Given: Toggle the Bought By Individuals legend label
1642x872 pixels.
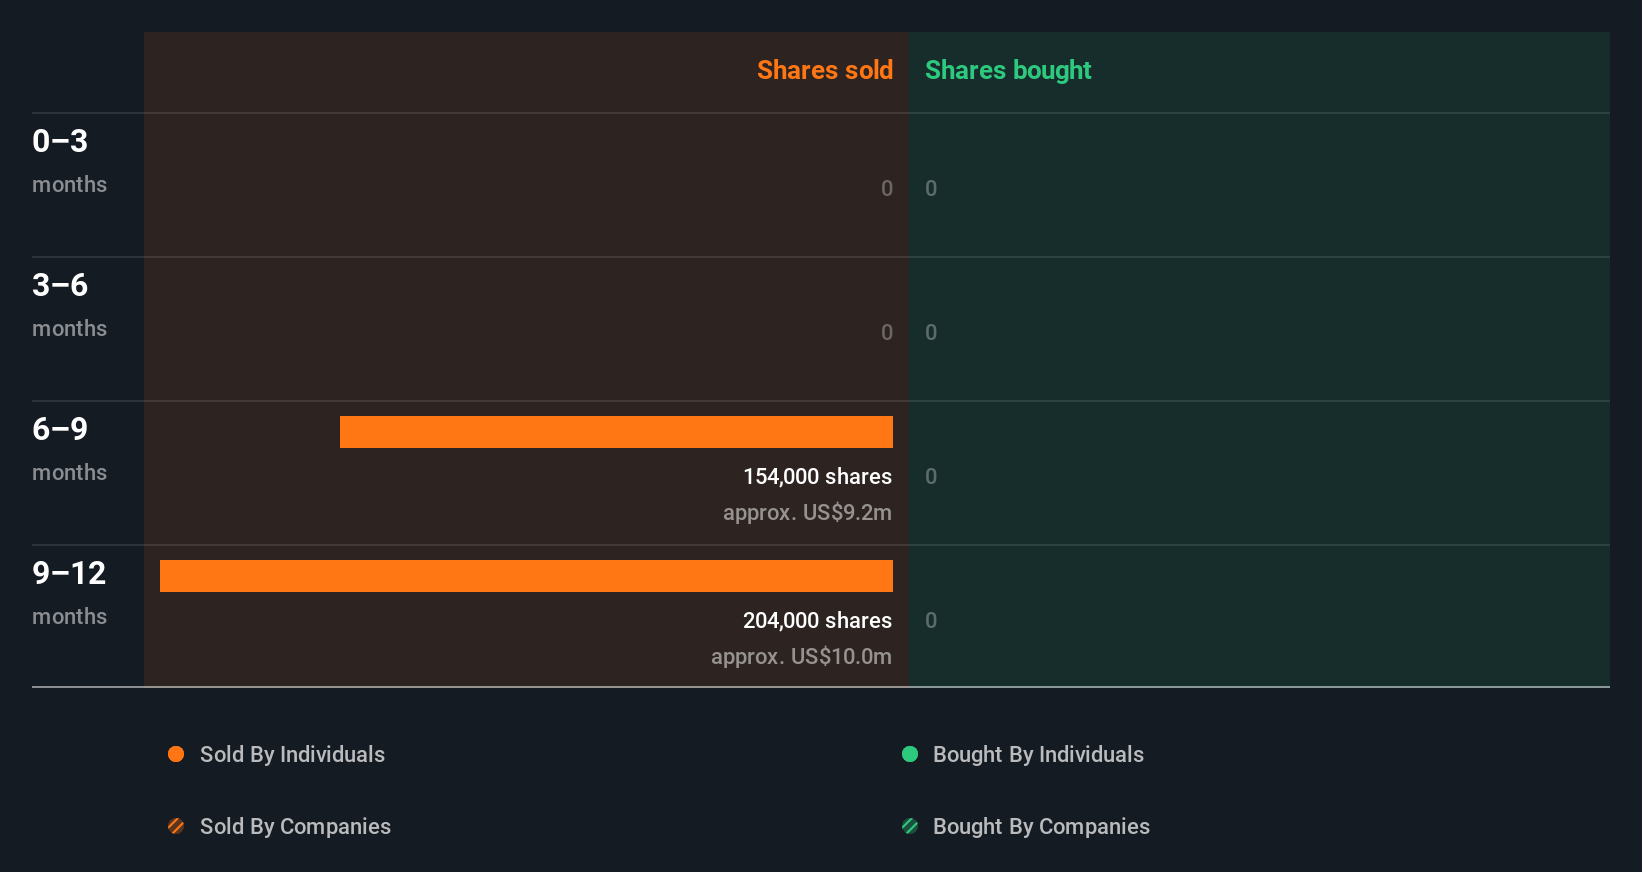Looking at the screenshot, I should point(1038,754).
